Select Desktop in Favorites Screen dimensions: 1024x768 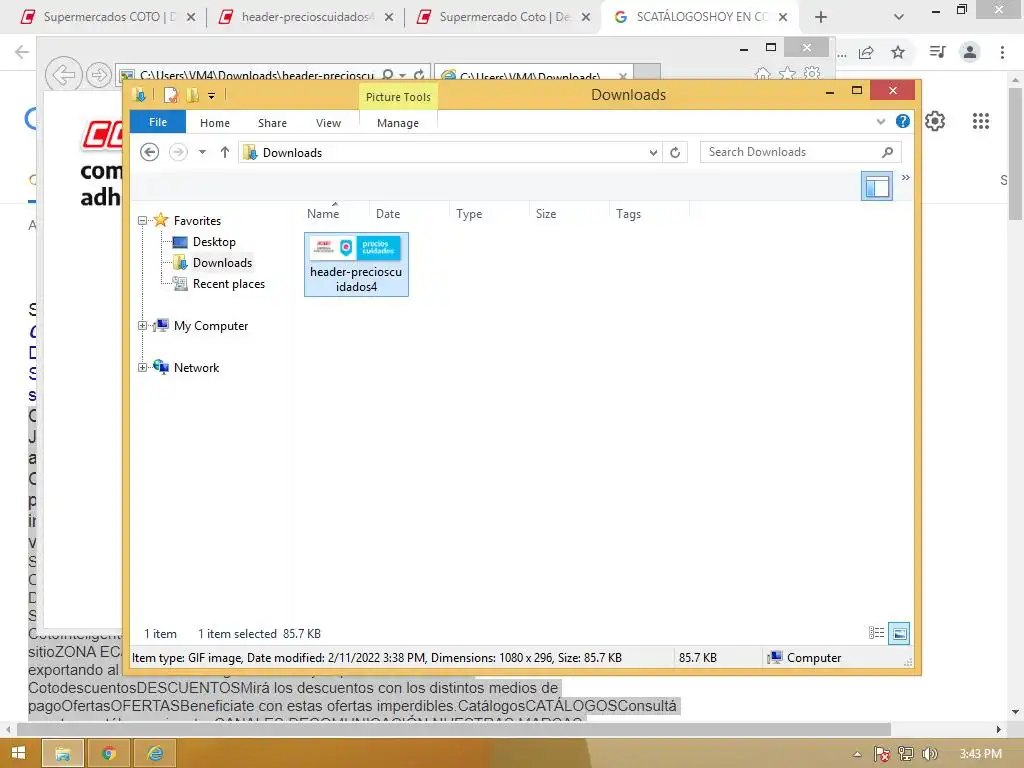pos(214,242)
